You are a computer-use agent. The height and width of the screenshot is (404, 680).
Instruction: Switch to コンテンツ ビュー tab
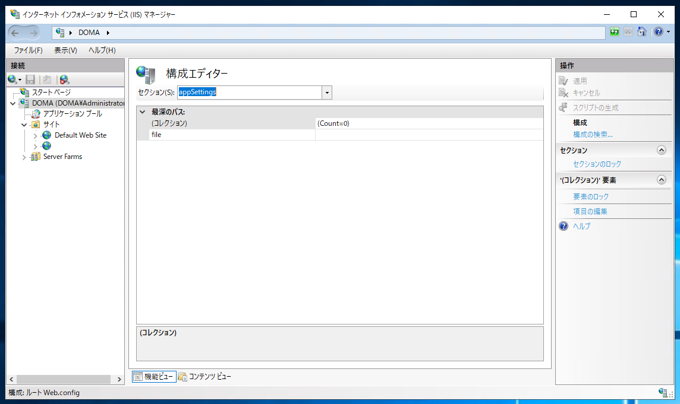click(205, 377)
